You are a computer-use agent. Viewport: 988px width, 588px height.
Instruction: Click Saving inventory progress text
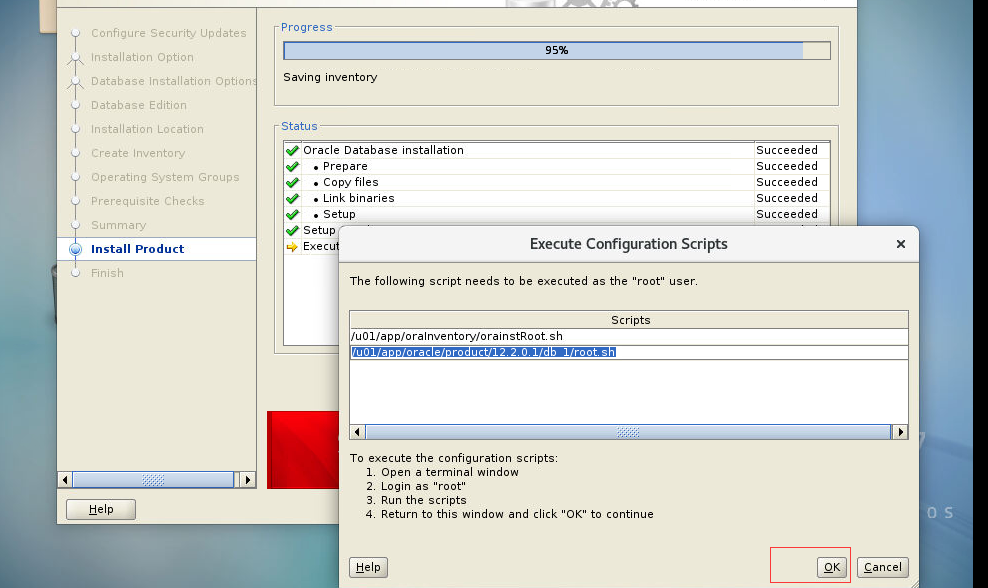[x=330, y=78]
